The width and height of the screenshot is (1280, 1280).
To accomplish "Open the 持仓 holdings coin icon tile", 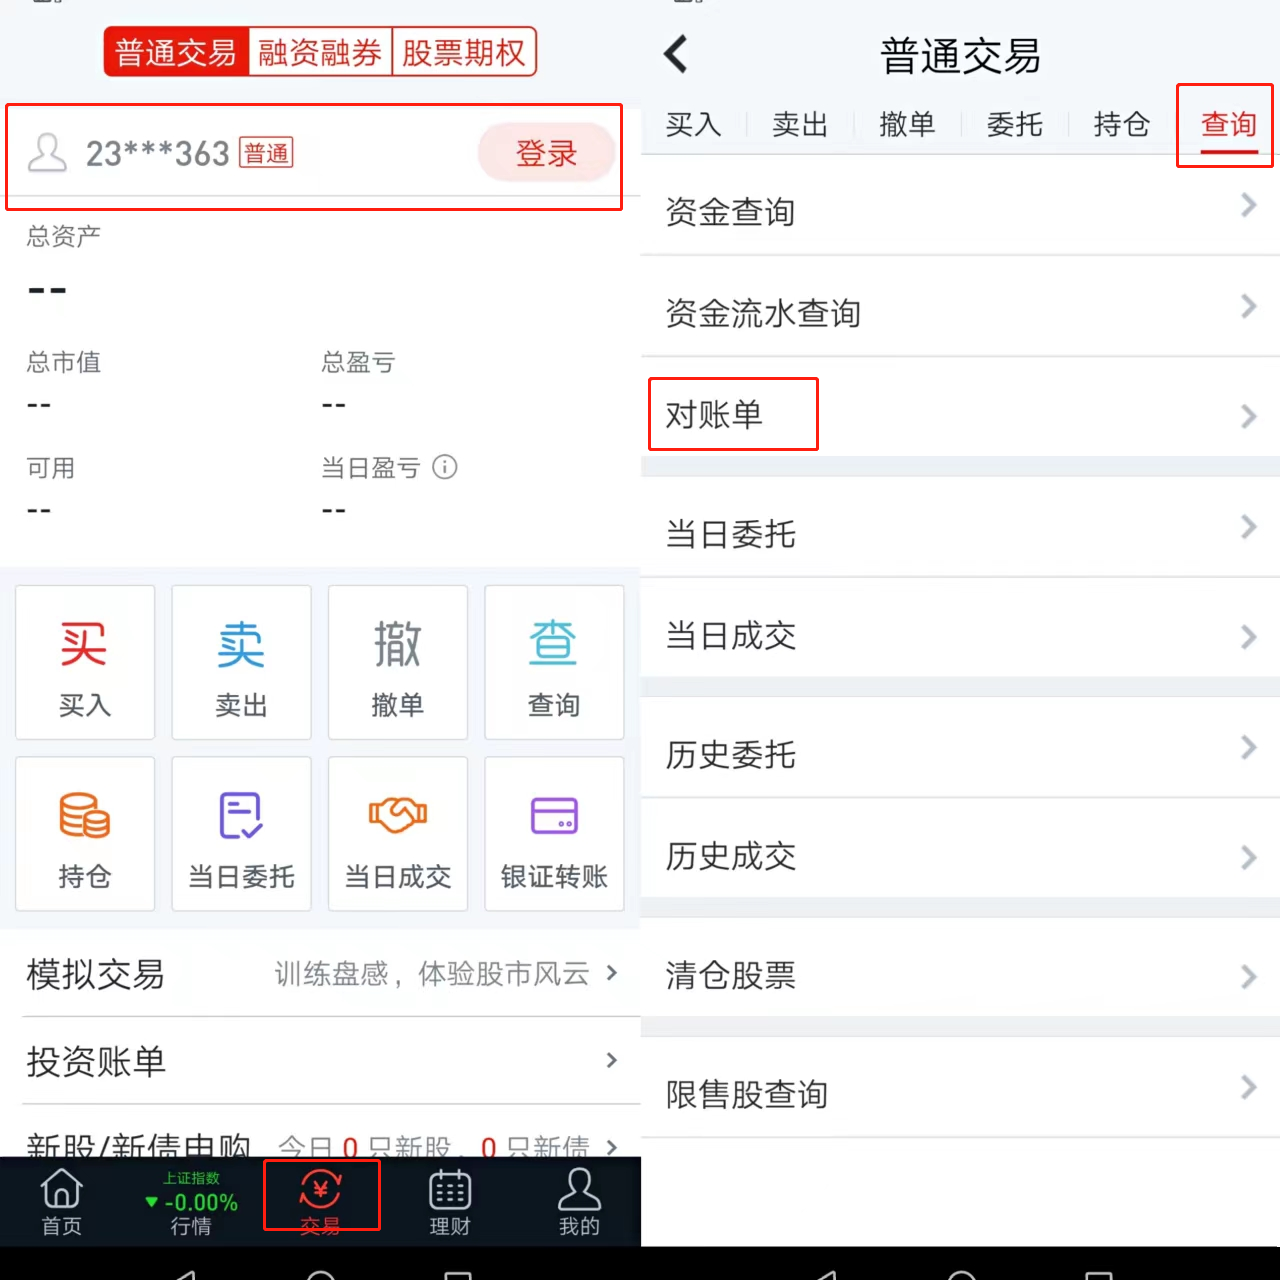I will [85, 833].
